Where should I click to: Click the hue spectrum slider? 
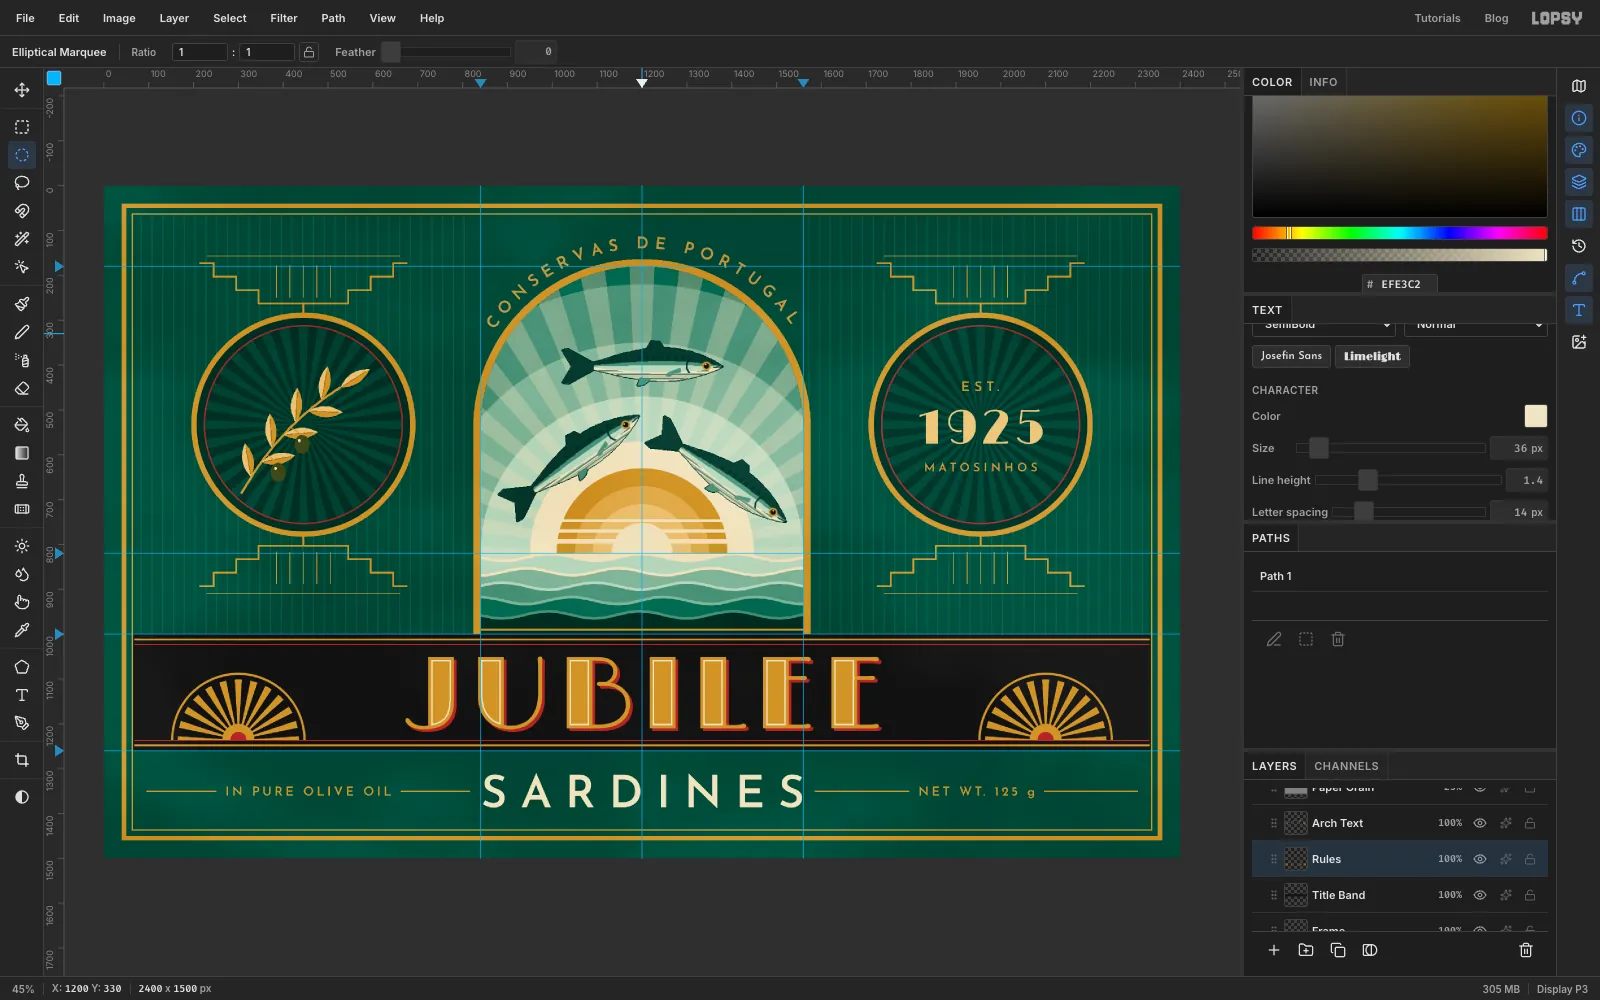pyautogui.click(x=1399, y=233)
